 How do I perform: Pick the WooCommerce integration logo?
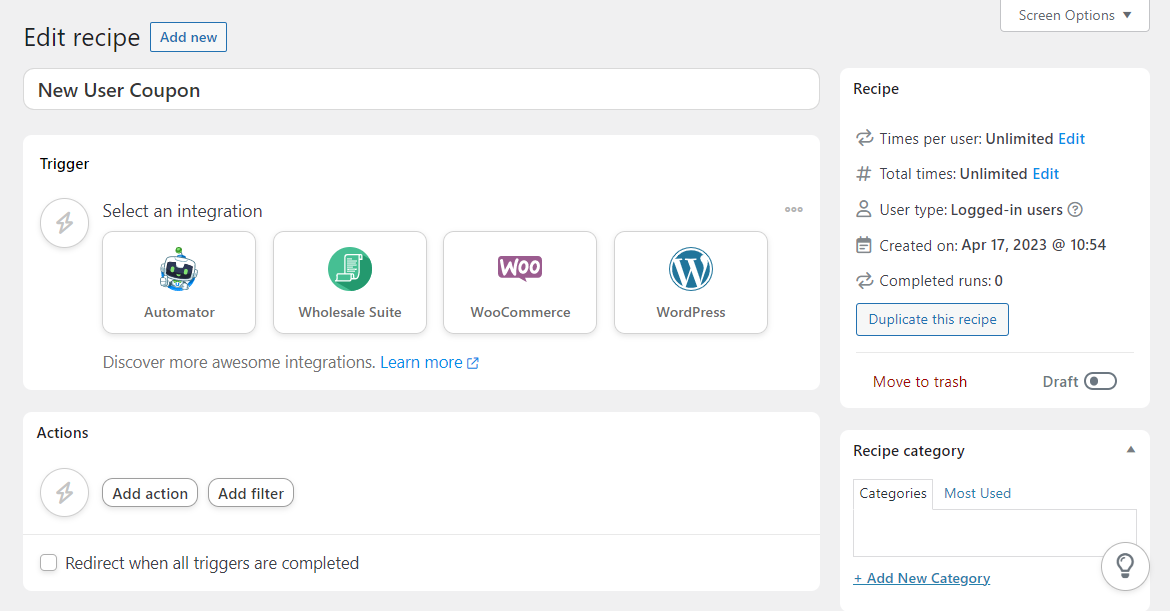click(x=520, y=268)
